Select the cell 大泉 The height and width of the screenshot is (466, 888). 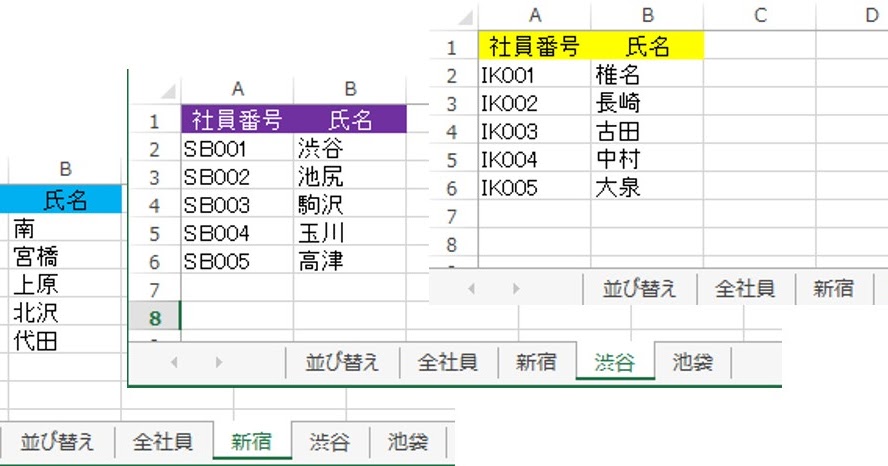click(x=647, y=188)
